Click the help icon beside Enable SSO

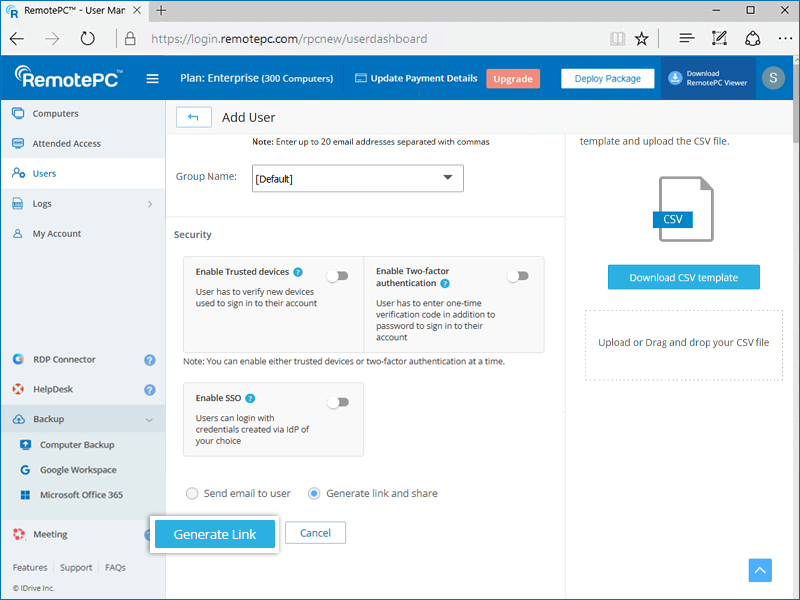250,398
